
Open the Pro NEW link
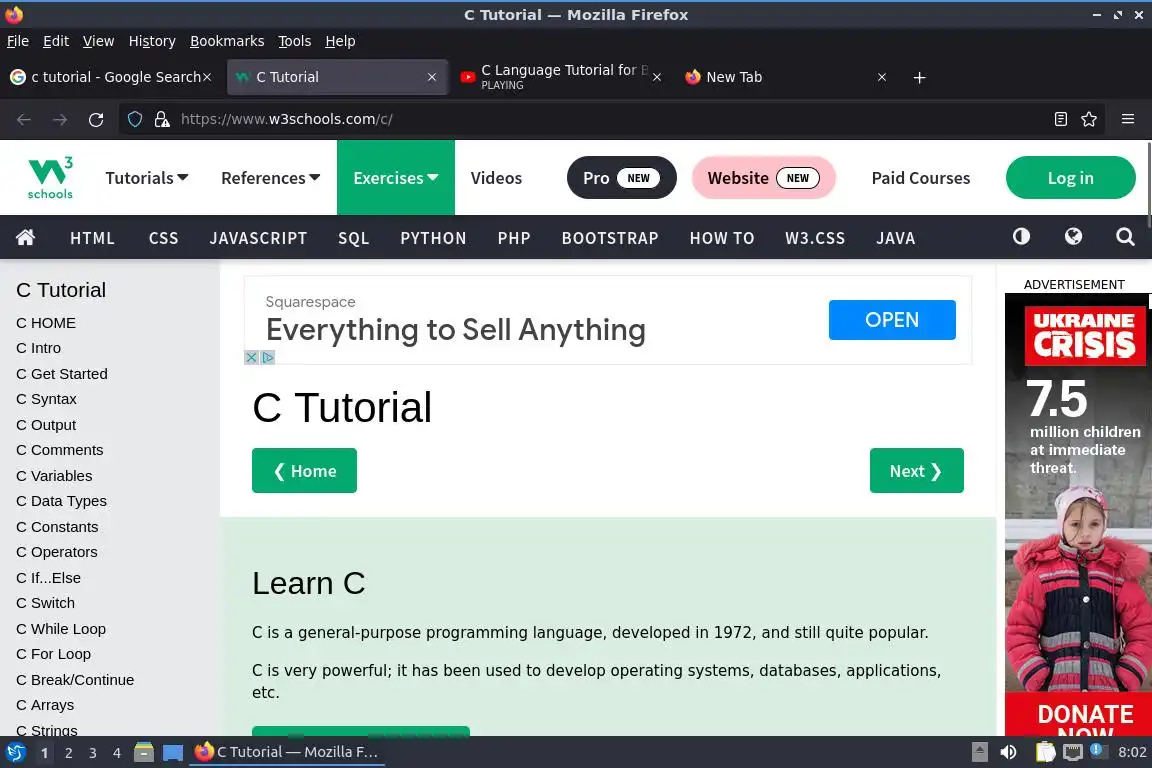pyautogui.click(x=622, y=178)
